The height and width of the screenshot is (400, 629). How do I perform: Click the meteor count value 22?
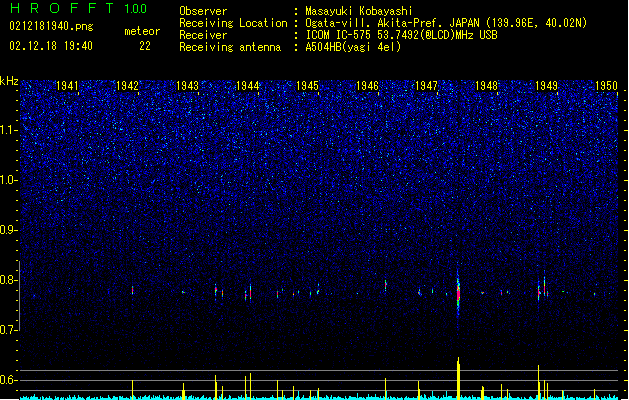[145, 46]
